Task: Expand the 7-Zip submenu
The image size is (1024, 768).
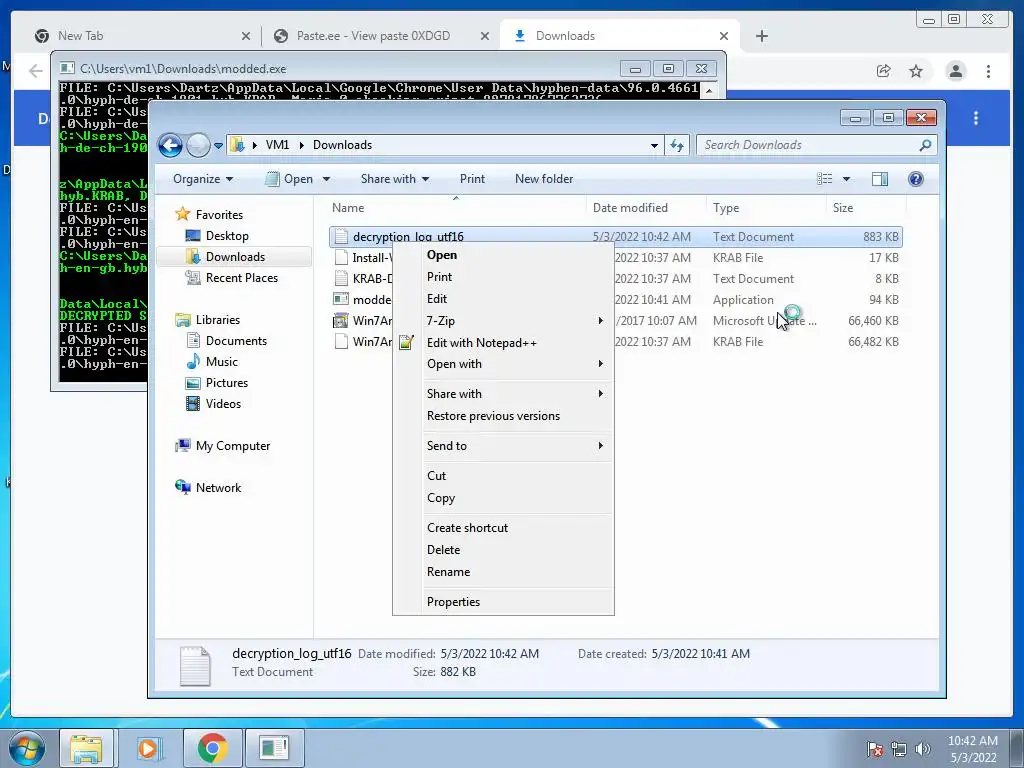Action: pyautogui.click(x=503, y=321)
